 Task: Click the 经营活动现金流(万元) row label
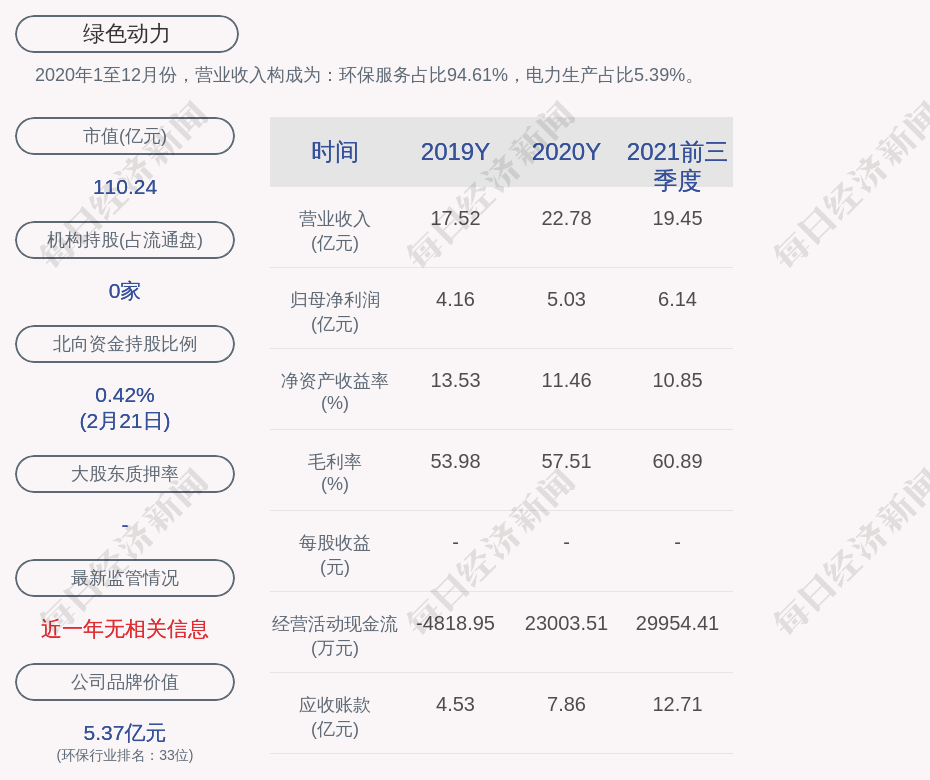(335, 635)
